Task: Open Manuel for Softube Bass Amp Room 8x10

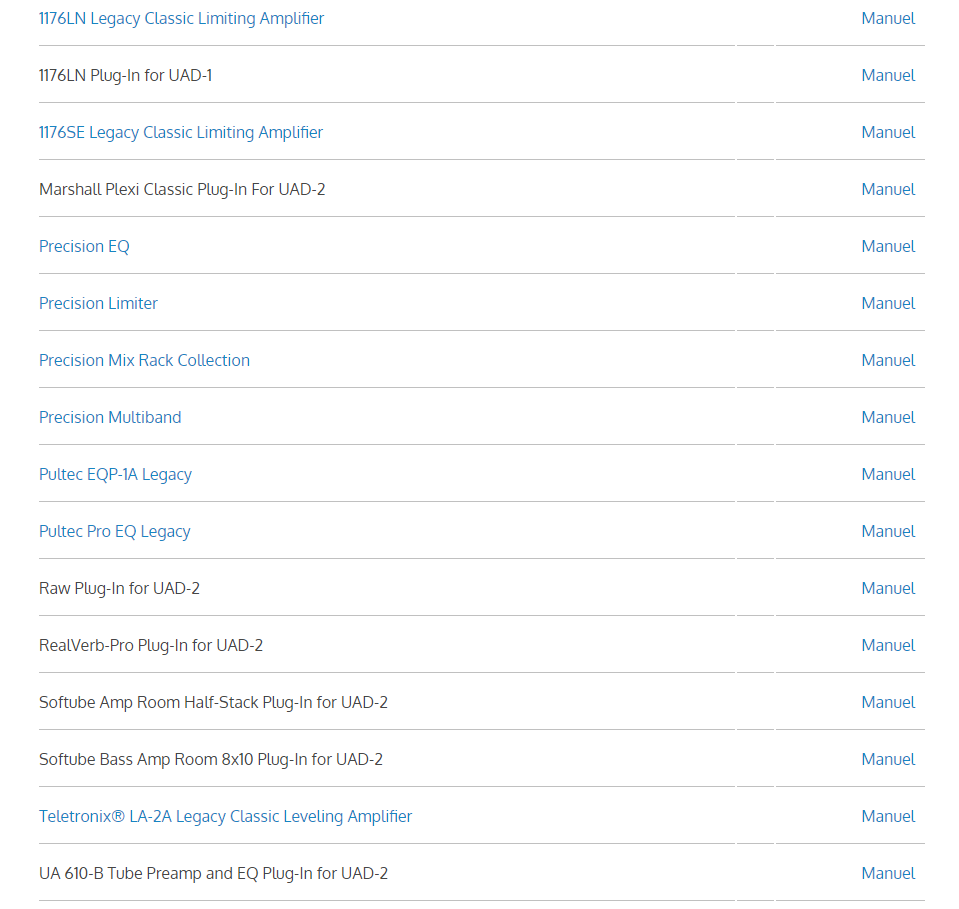Action: 888,759
